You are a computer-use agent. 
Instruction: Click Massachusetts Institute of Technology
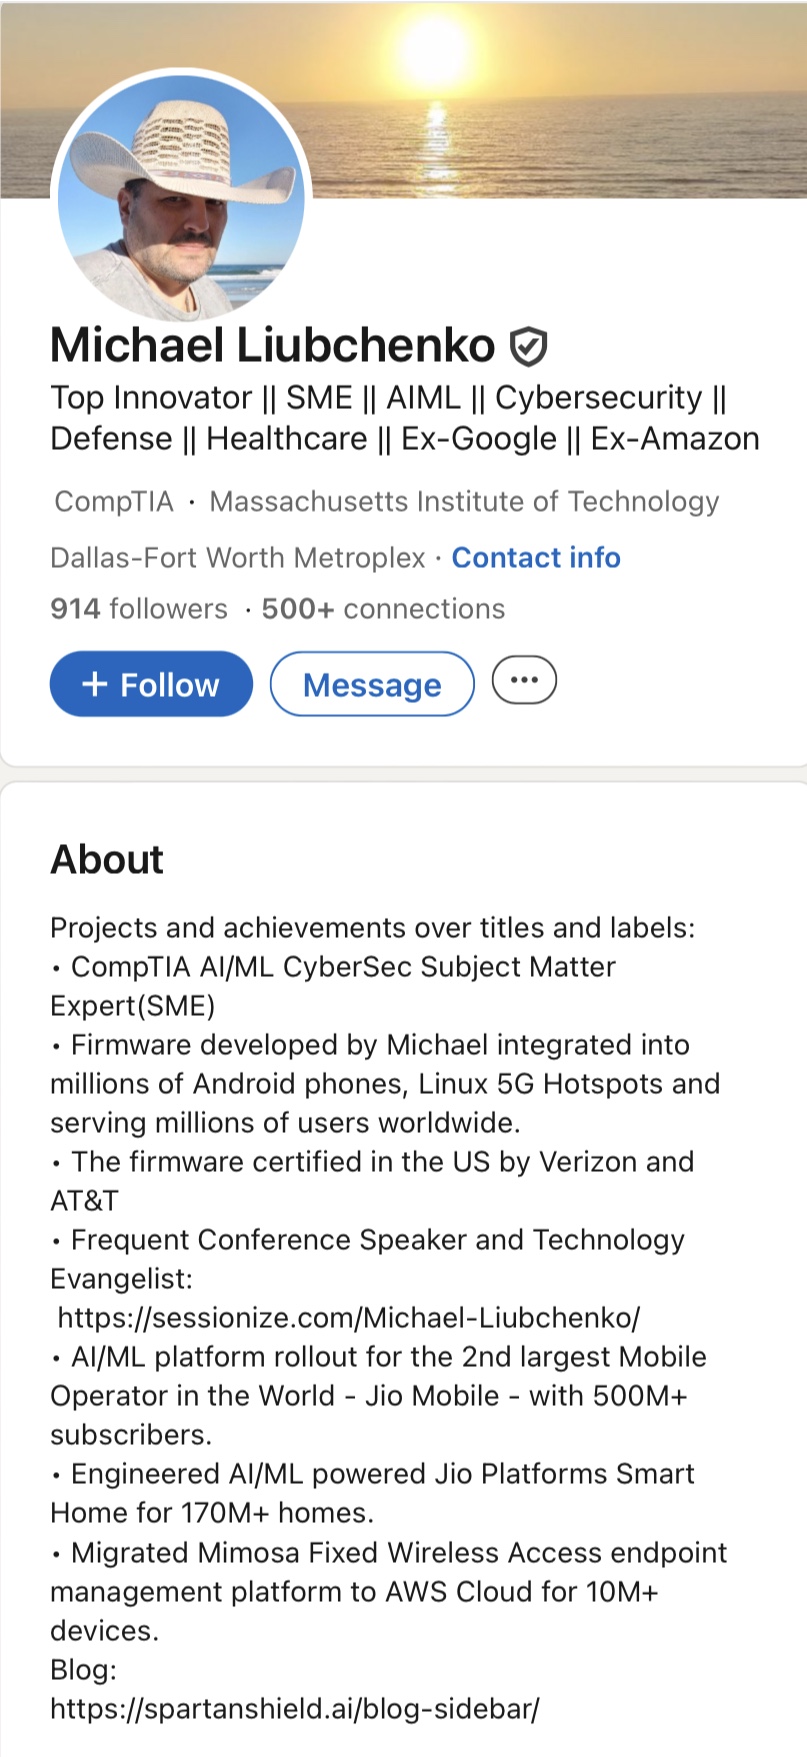(x=464, y=502)
